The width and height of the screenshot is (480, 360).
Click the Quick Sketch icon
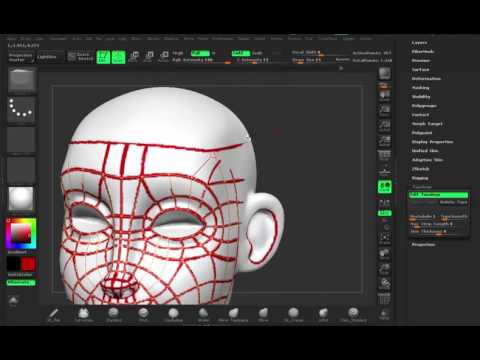[80, 57]
